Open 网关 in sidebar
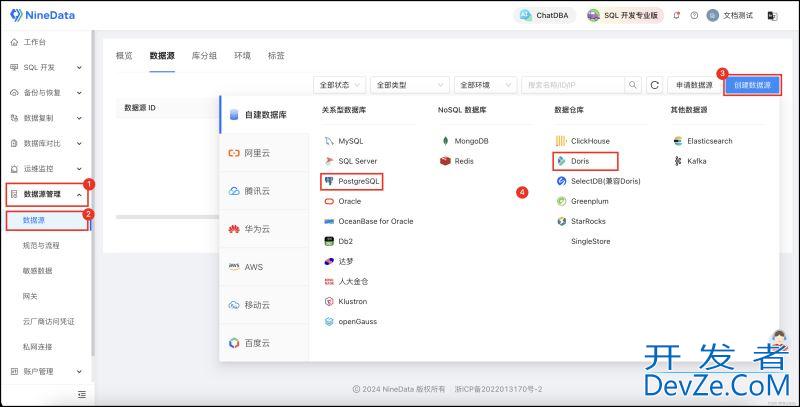This screenshot has width=800, height=407. coord(30,296)
